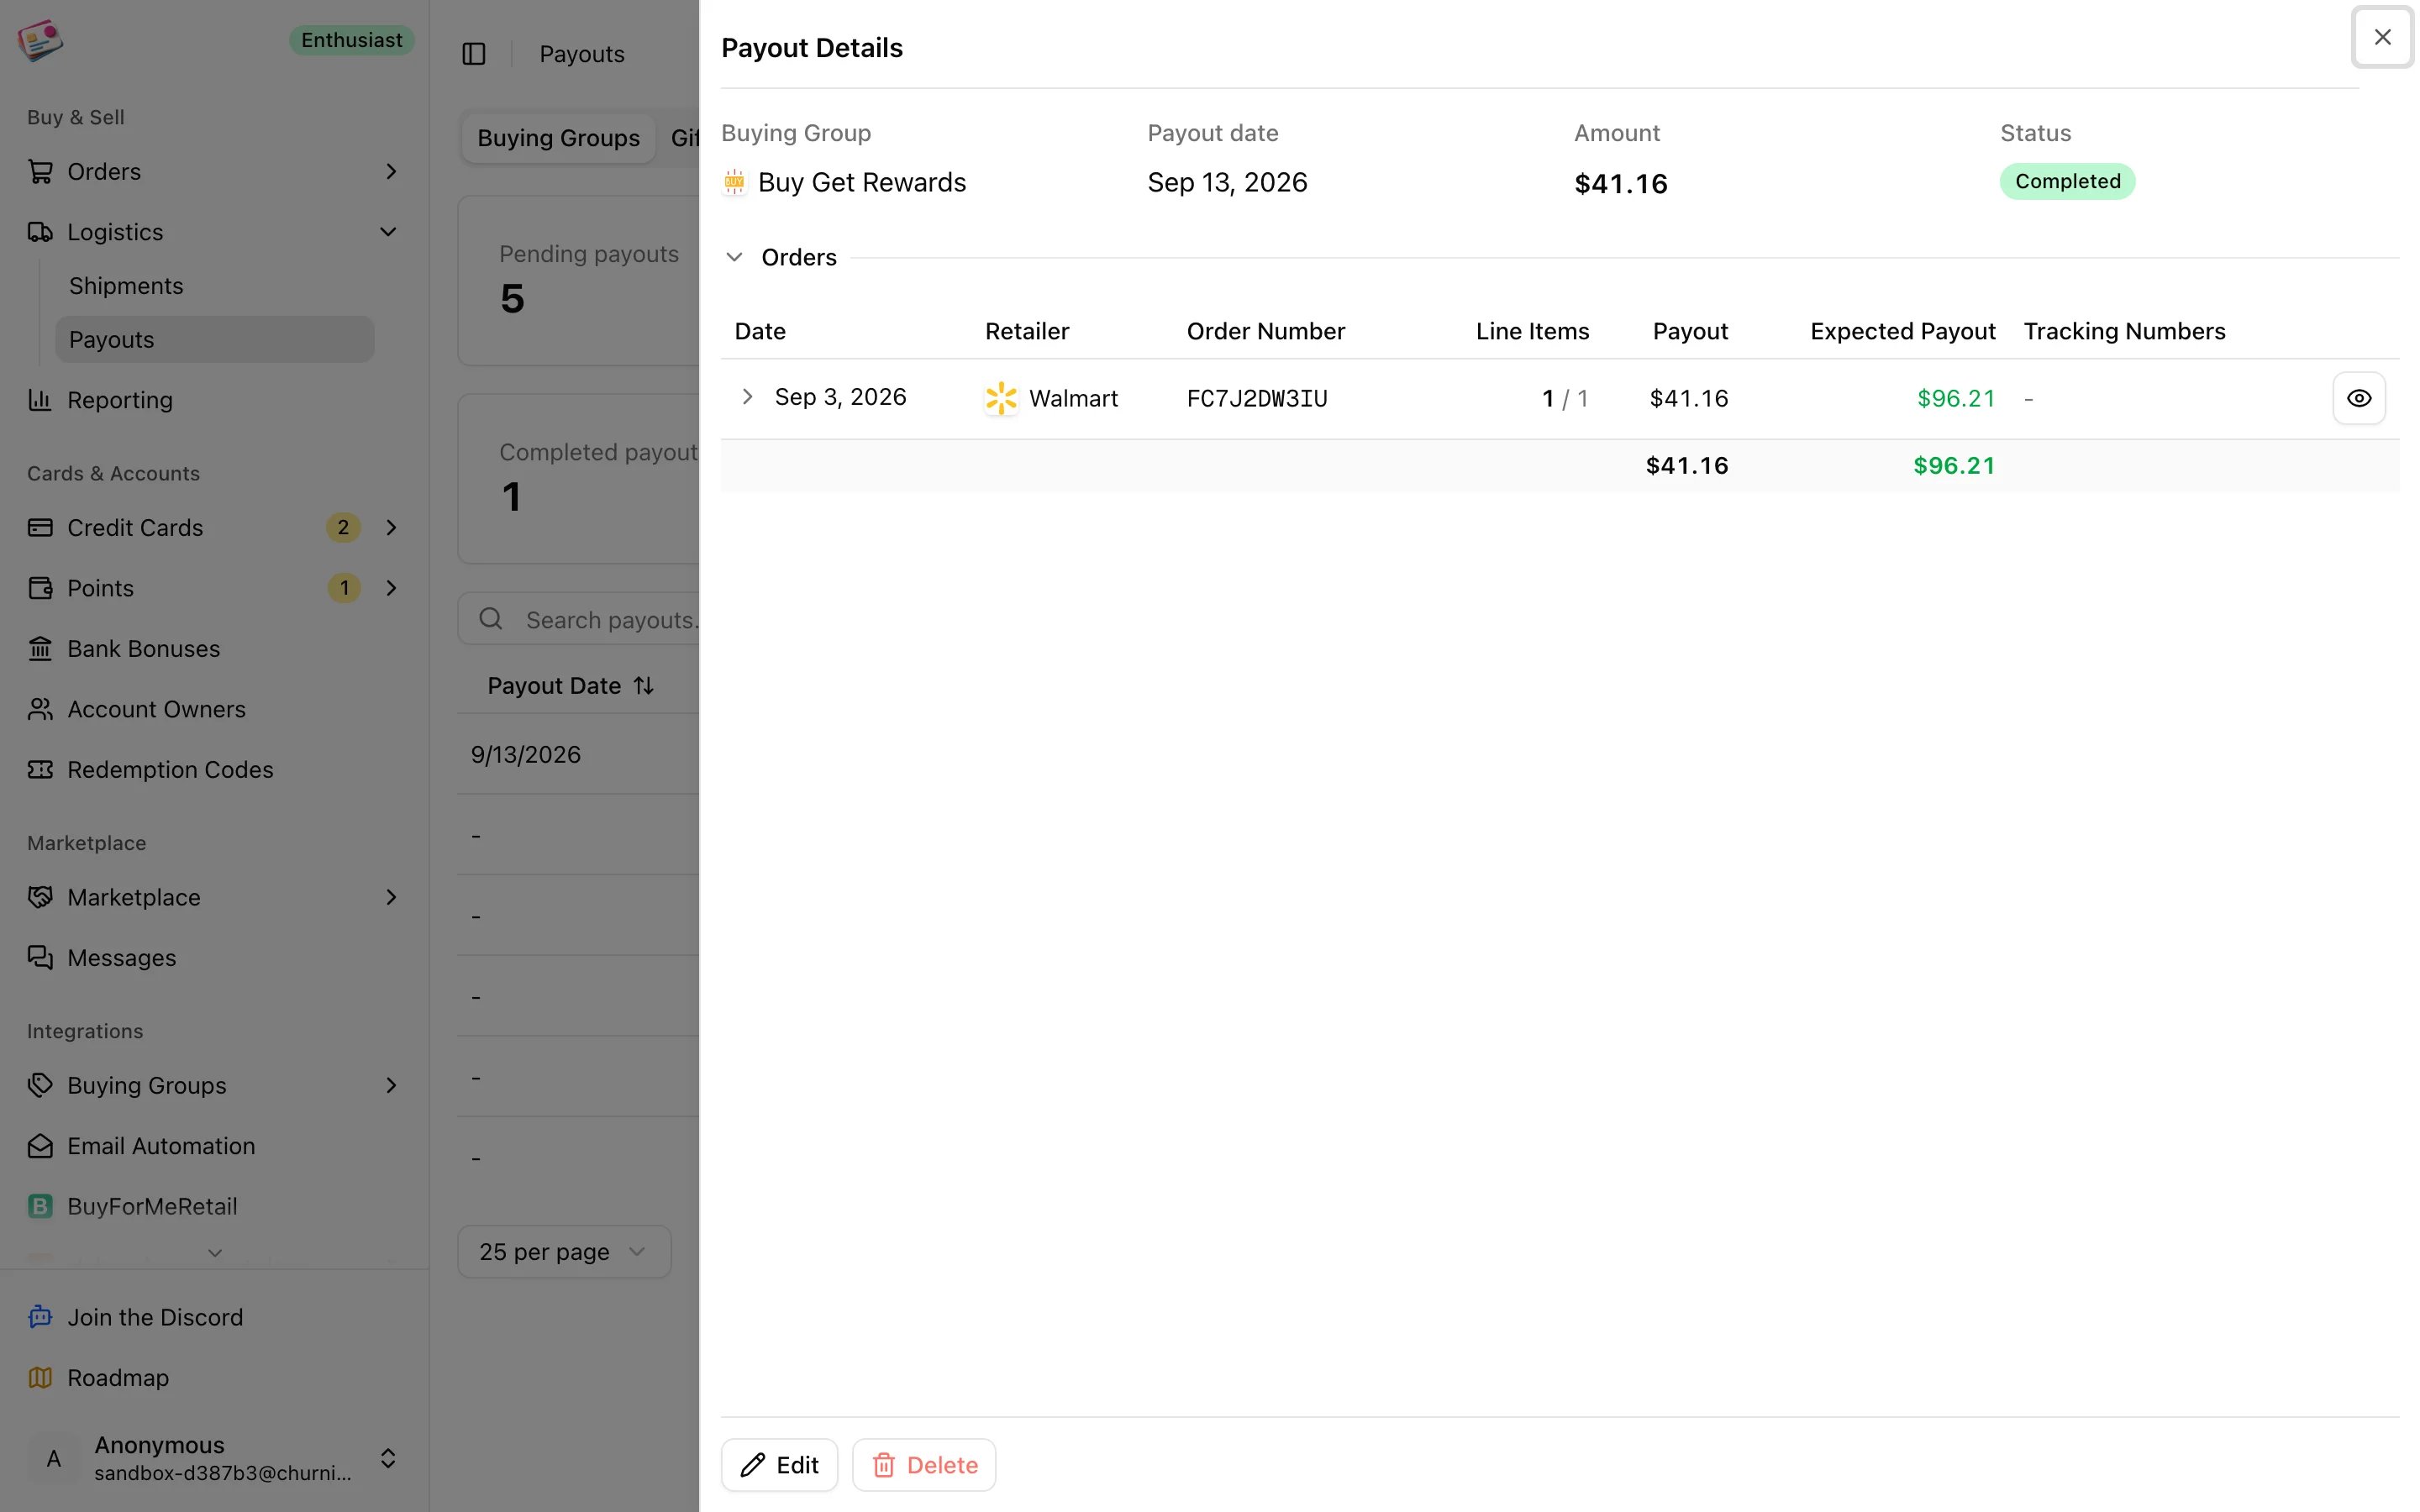Expand the Orders sidebar chevron
The height and width of the screenshot is (1512, 2420).
(391, 172)
